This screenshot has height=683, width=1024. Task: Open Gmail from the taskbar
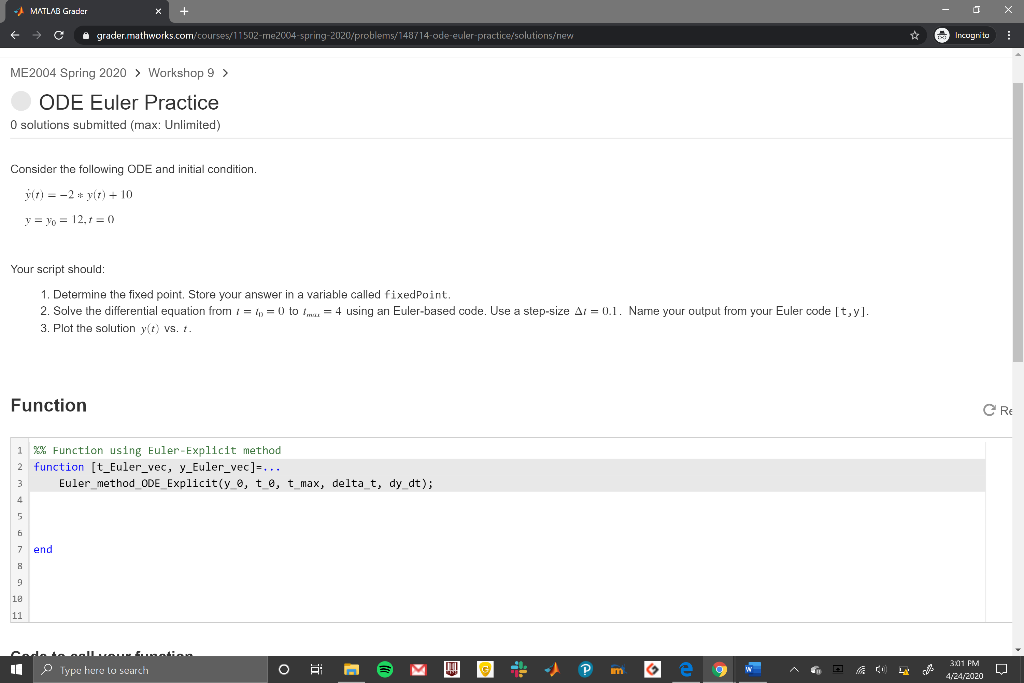tap(418, 669)
